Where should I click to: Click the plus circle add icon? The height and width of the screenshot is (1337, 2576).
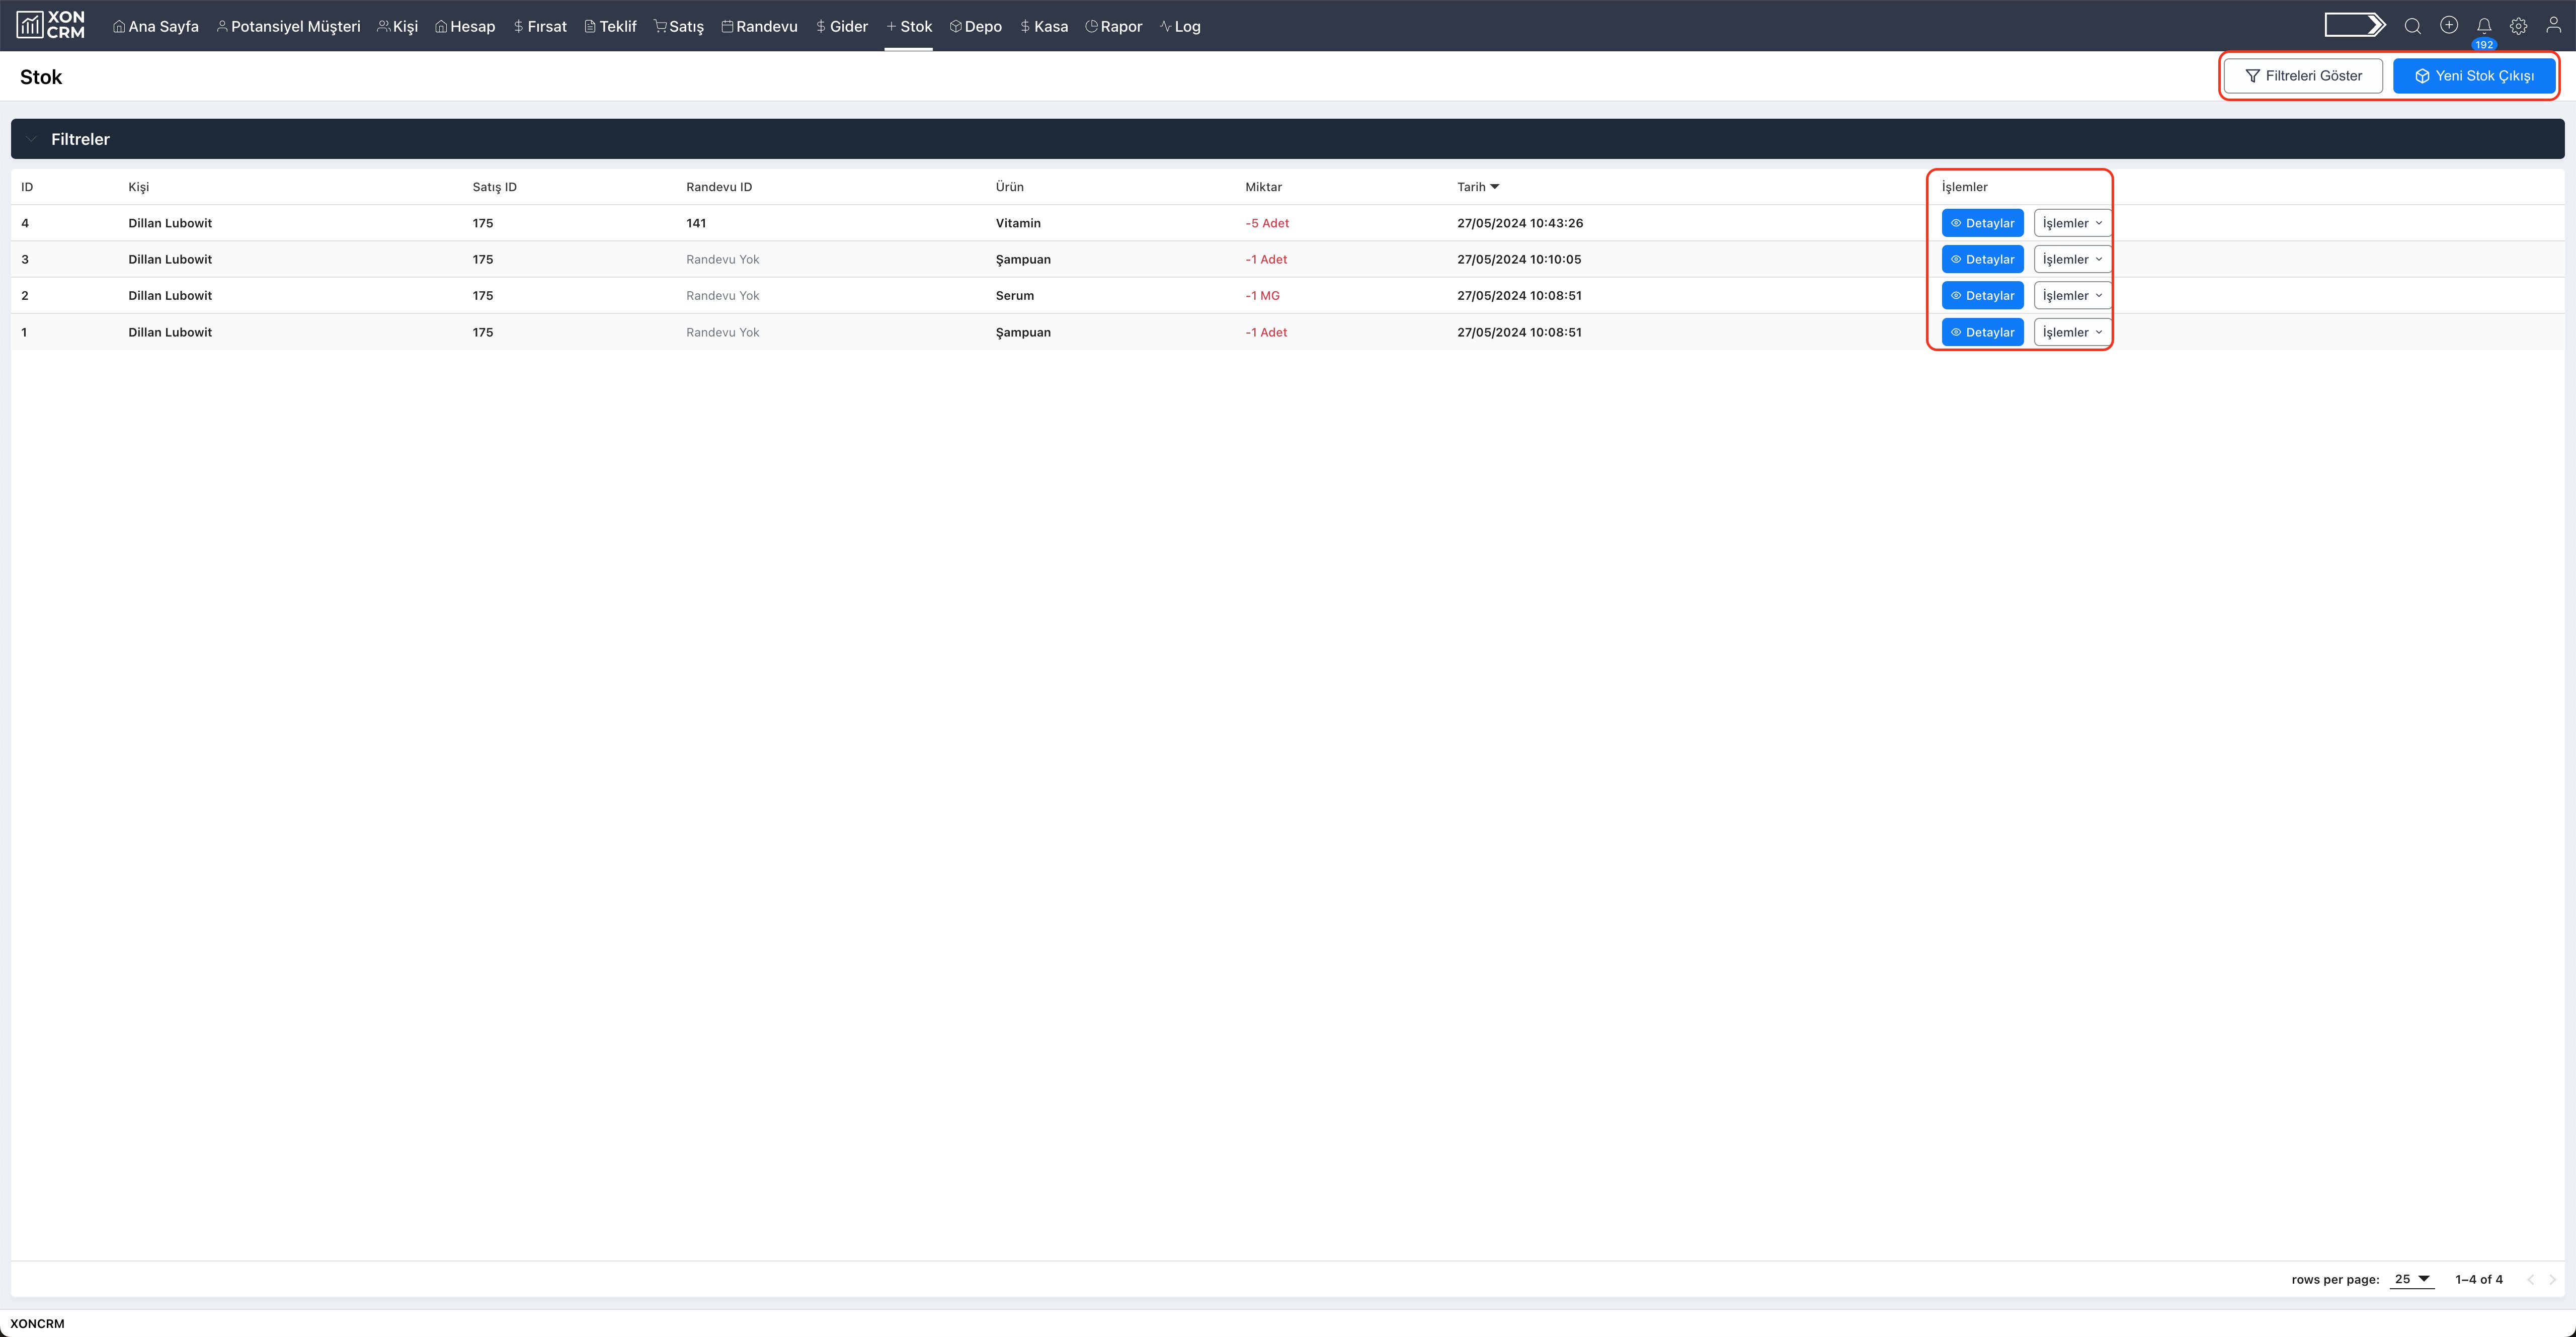[2449, 25]
